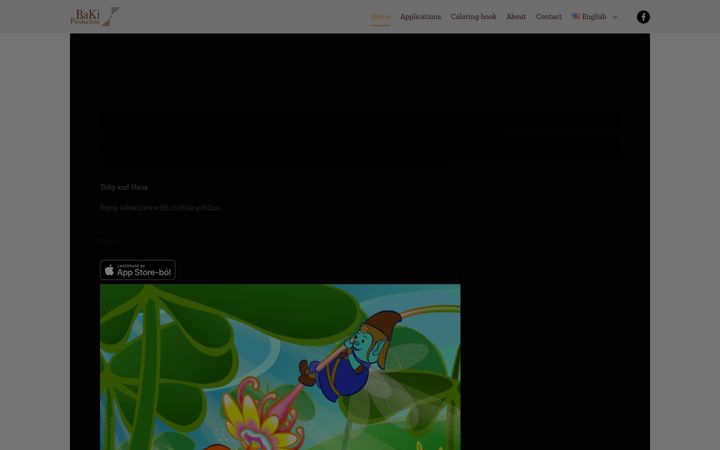720x450 pixels.
Task: Go to the Home menu item
Action: [380, 17]
